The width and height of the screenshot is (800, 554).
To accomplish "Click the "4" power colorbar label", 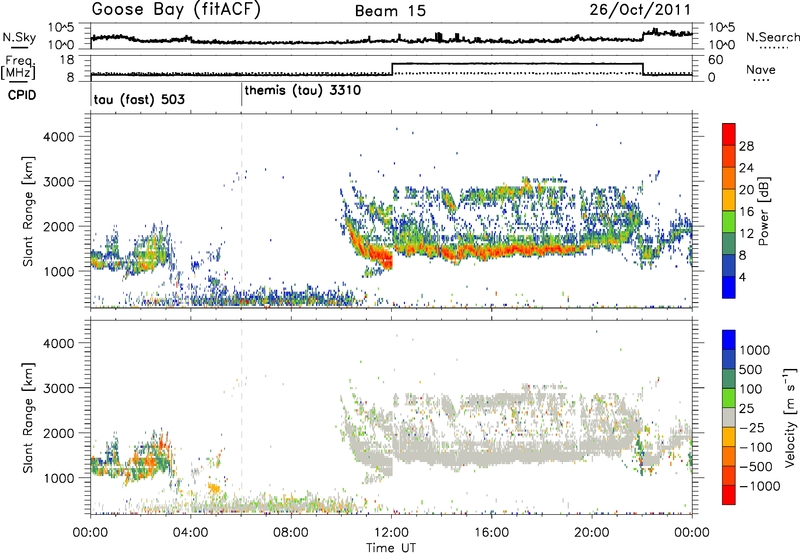I will pos(743,278).
